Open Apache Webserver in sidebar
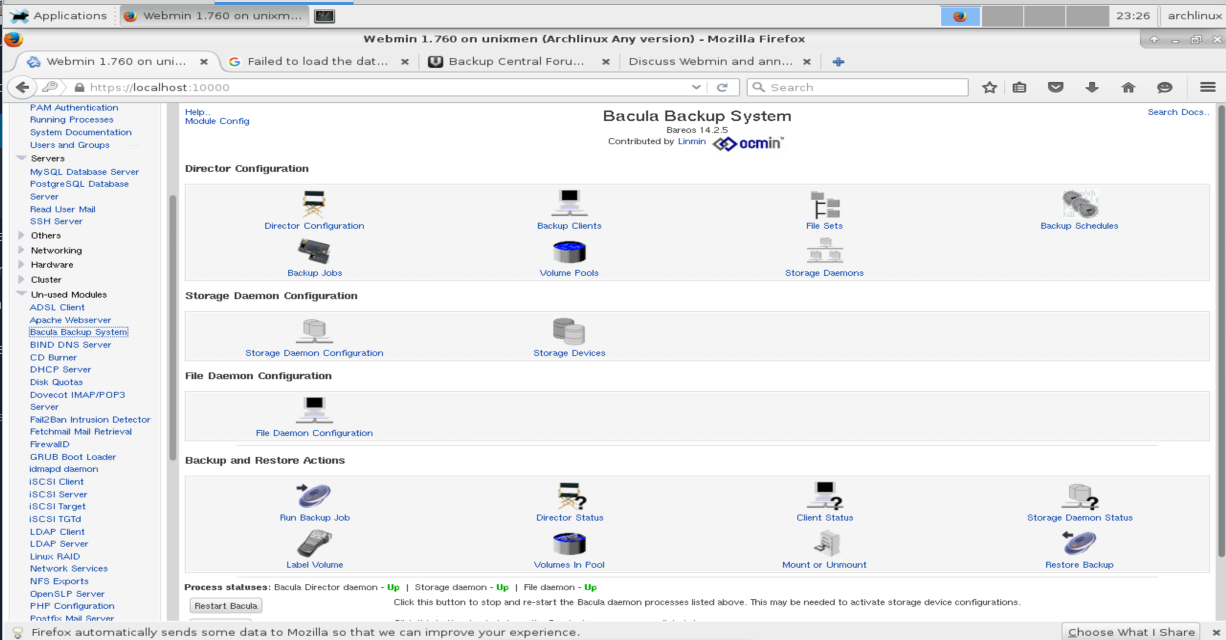Image resolution: width=1226 pixels, height=640 pixels. coord(70,320)
